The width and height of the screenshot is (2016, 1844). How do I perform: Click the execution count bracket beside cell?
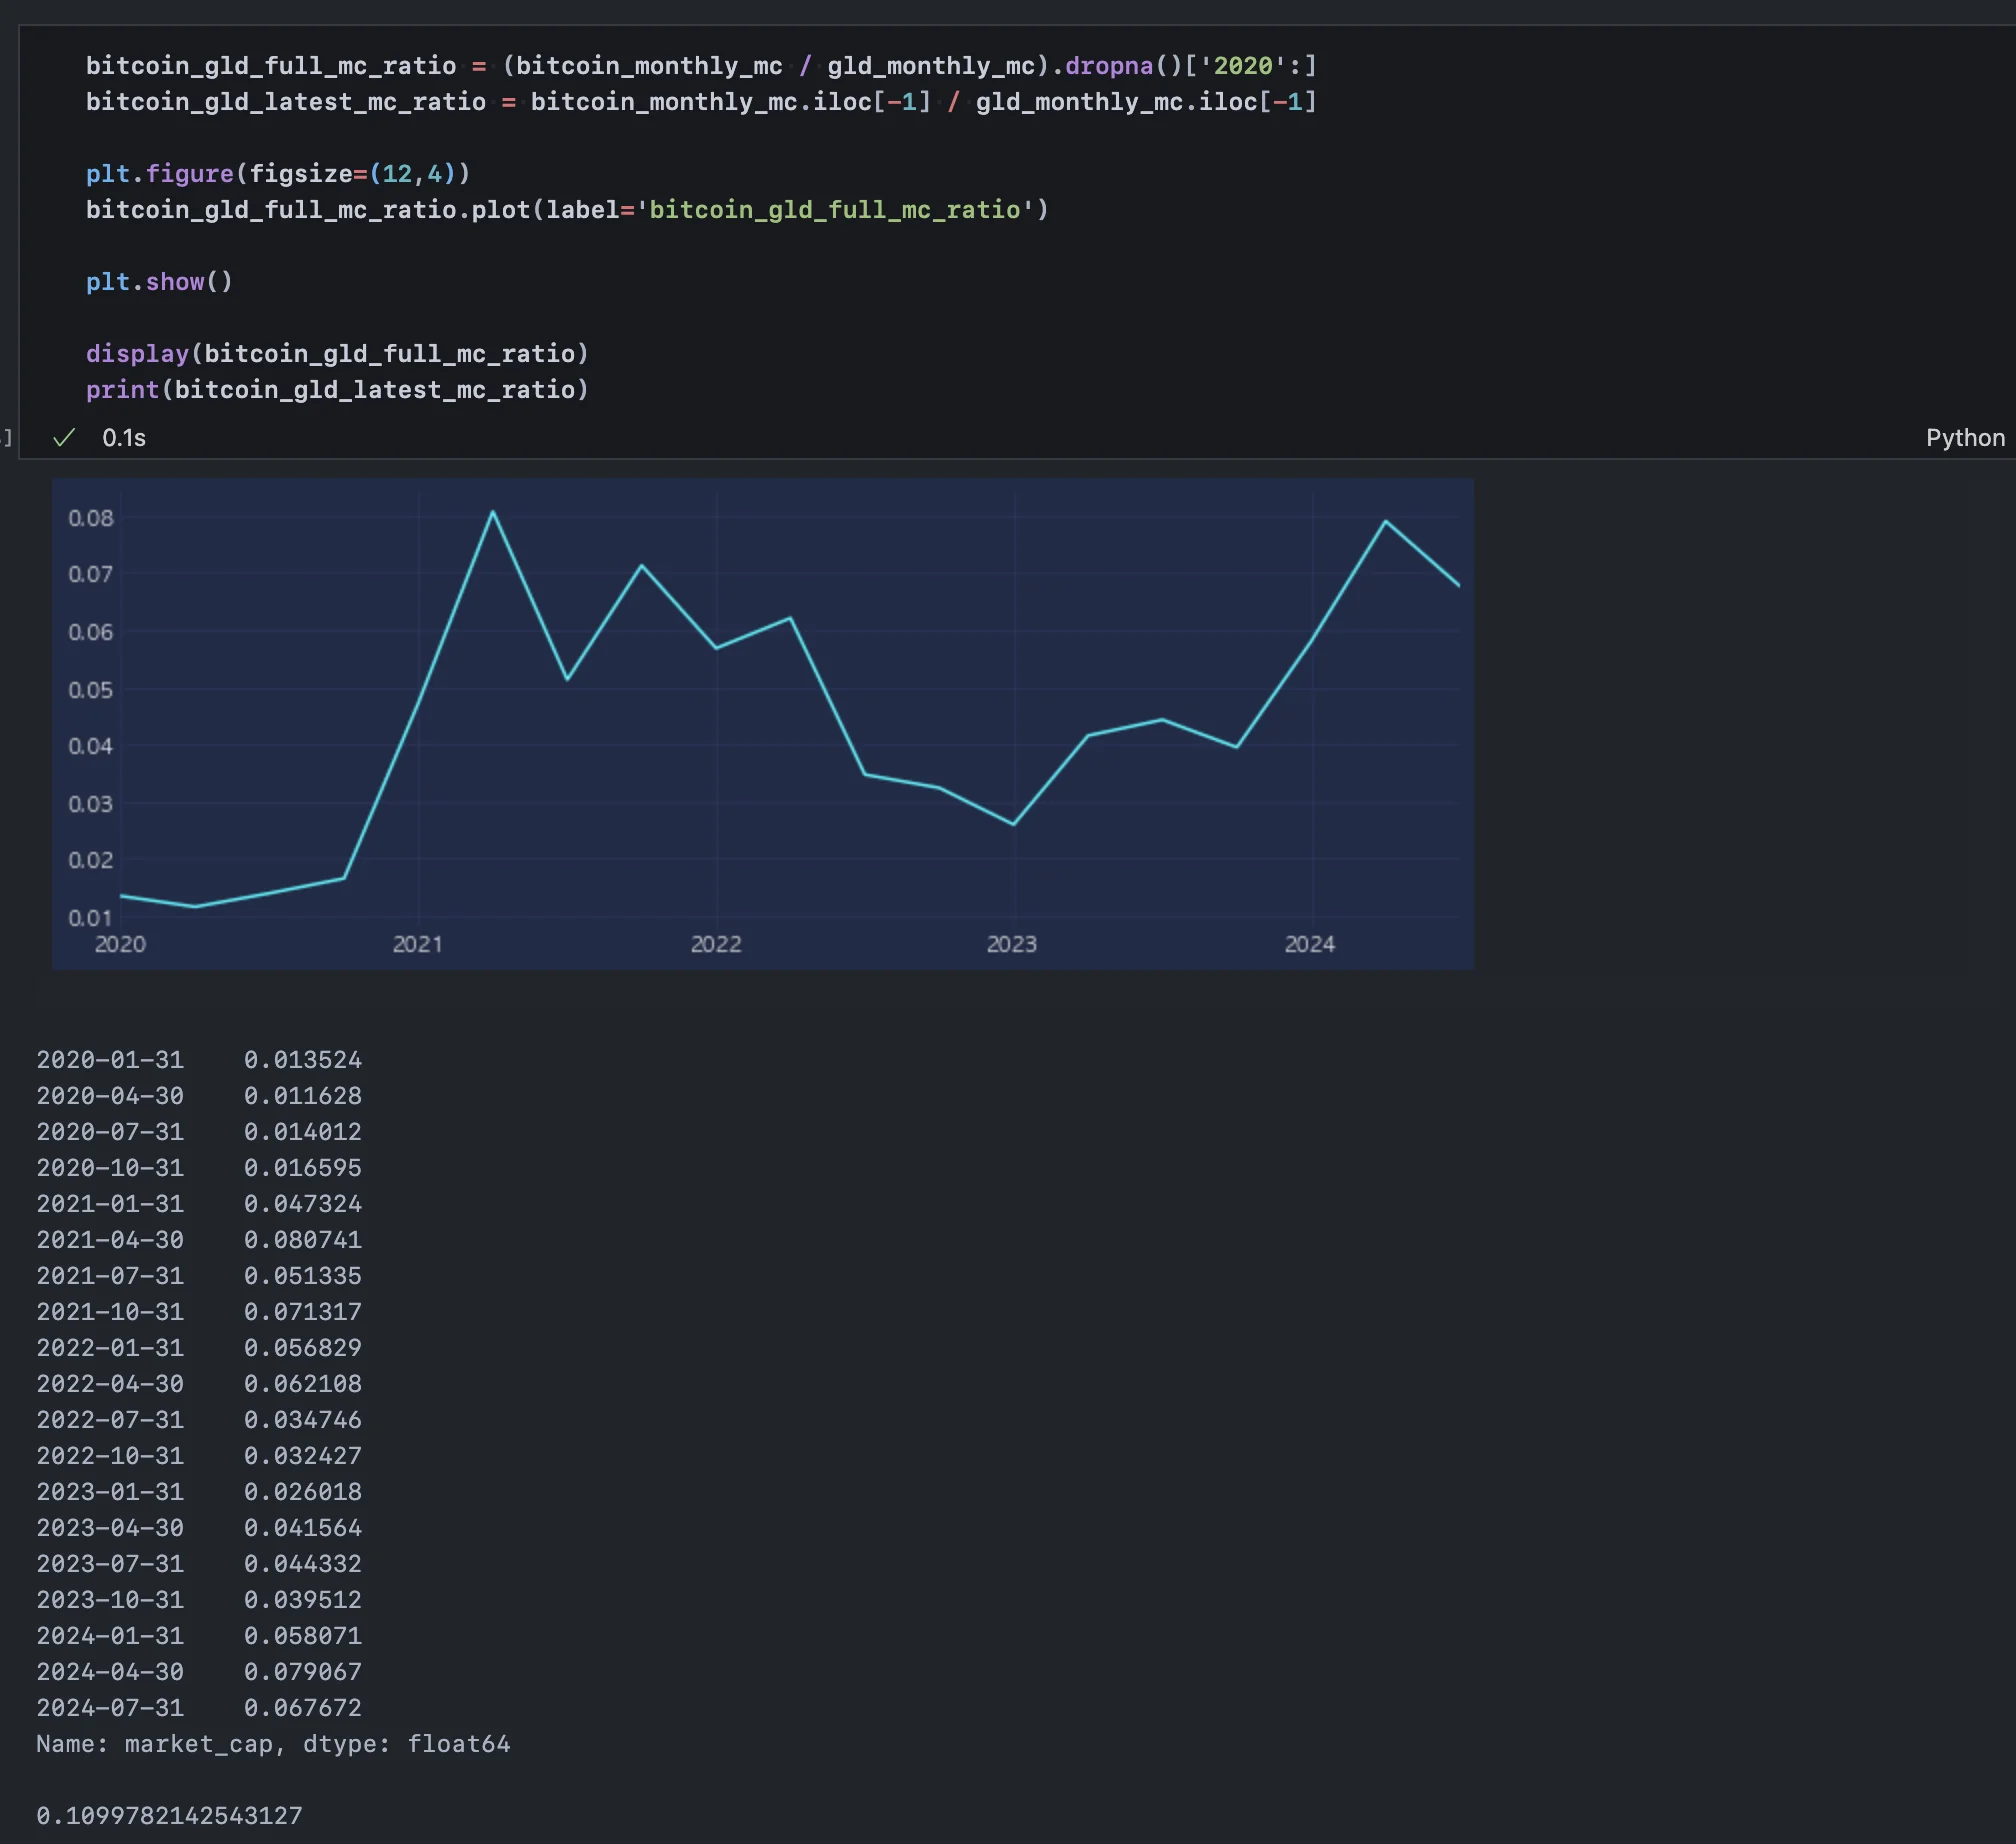tap(7, 438)
